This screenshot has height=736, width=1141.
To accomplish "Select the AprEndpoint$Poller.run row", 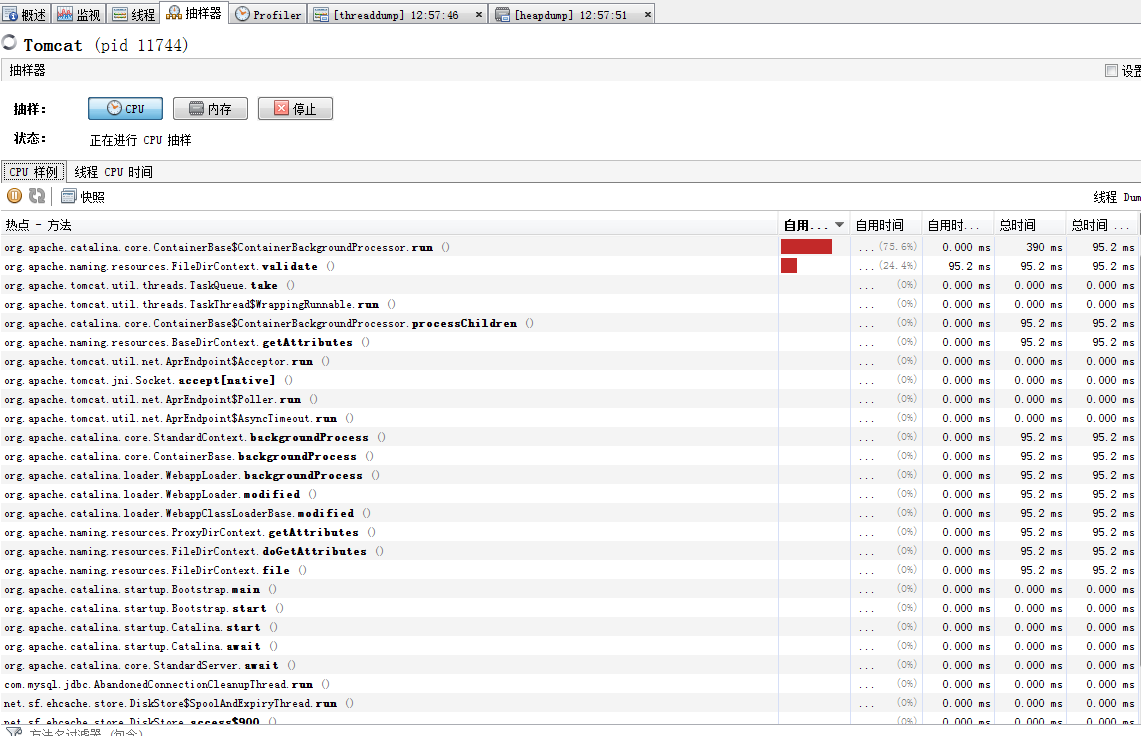I will tap(570, 399).
